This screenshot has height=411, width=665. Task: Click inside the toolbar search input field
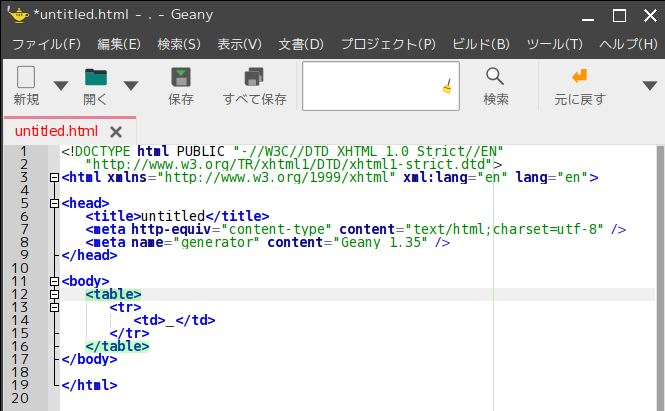370,86
